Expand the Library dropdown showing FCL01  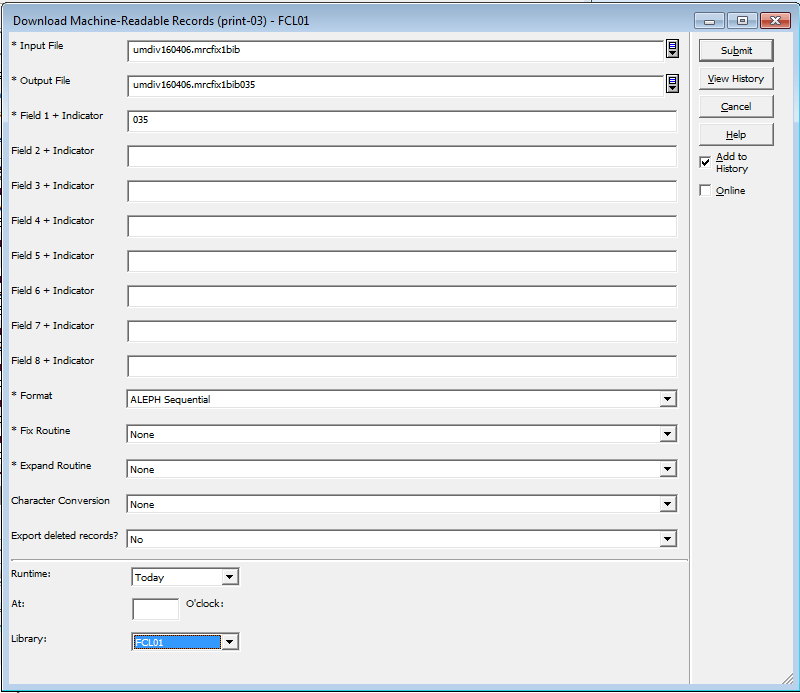point(230,642)
